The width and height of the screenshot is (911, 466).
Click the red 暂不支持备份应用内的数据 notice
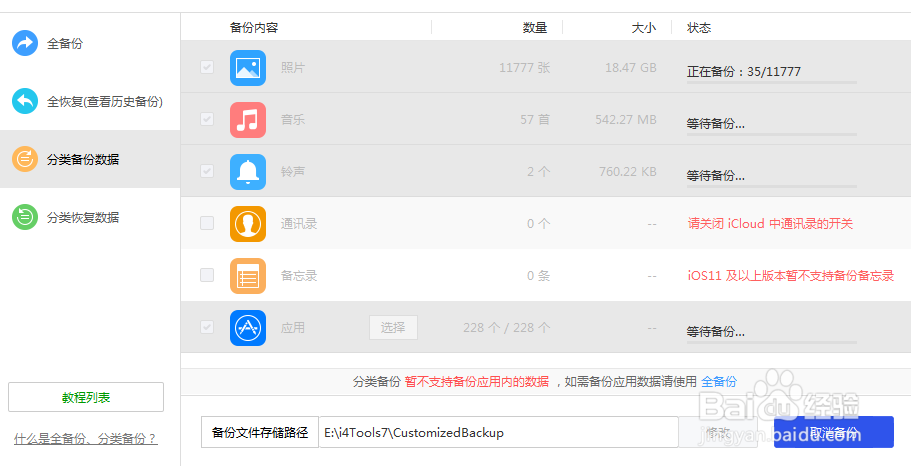(477, 382)
